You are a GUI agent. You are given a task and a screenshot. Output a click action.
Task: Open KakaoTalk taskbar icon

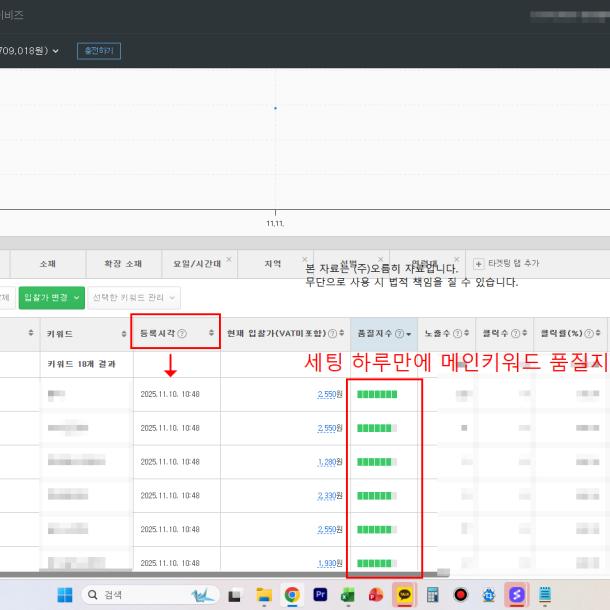click(404, 595)
